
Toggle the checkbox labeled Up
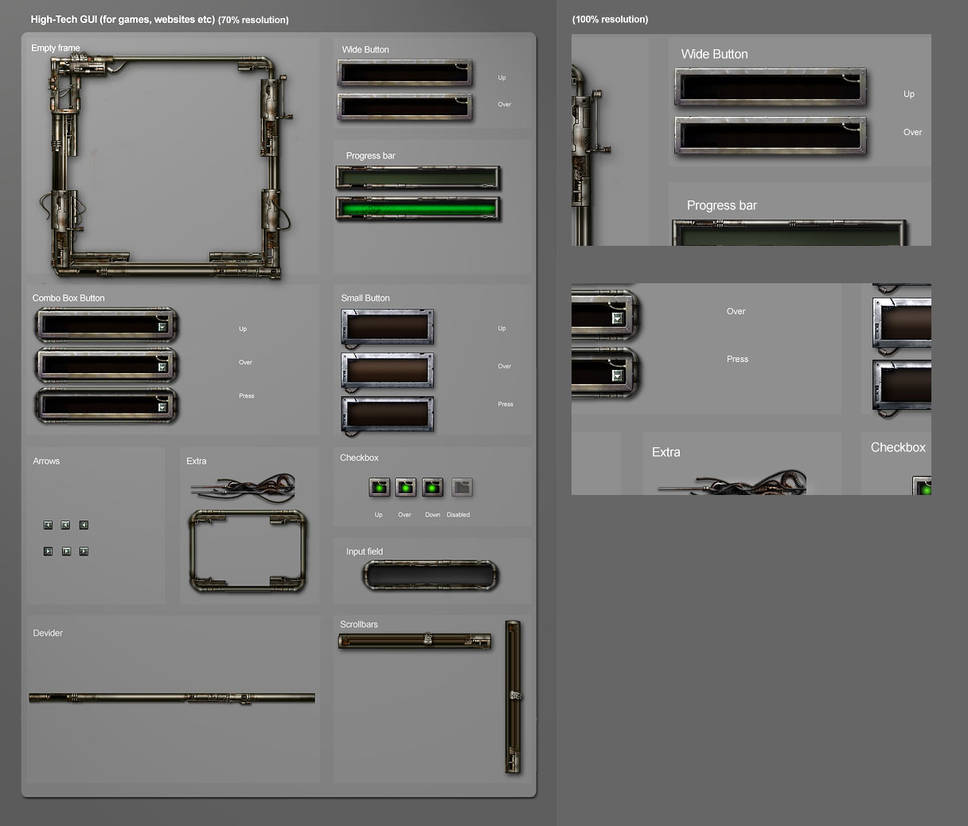click(379, 487)
